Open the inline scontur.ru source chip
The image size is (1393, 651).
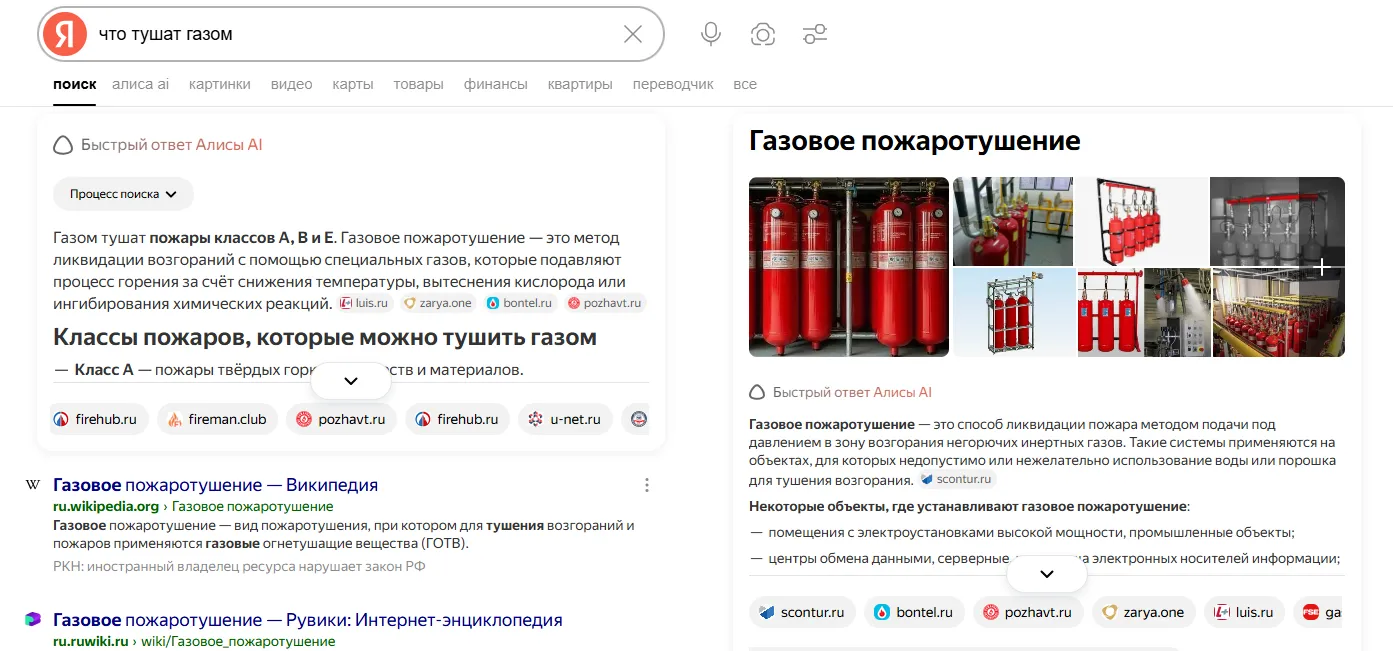click(957, 479)
